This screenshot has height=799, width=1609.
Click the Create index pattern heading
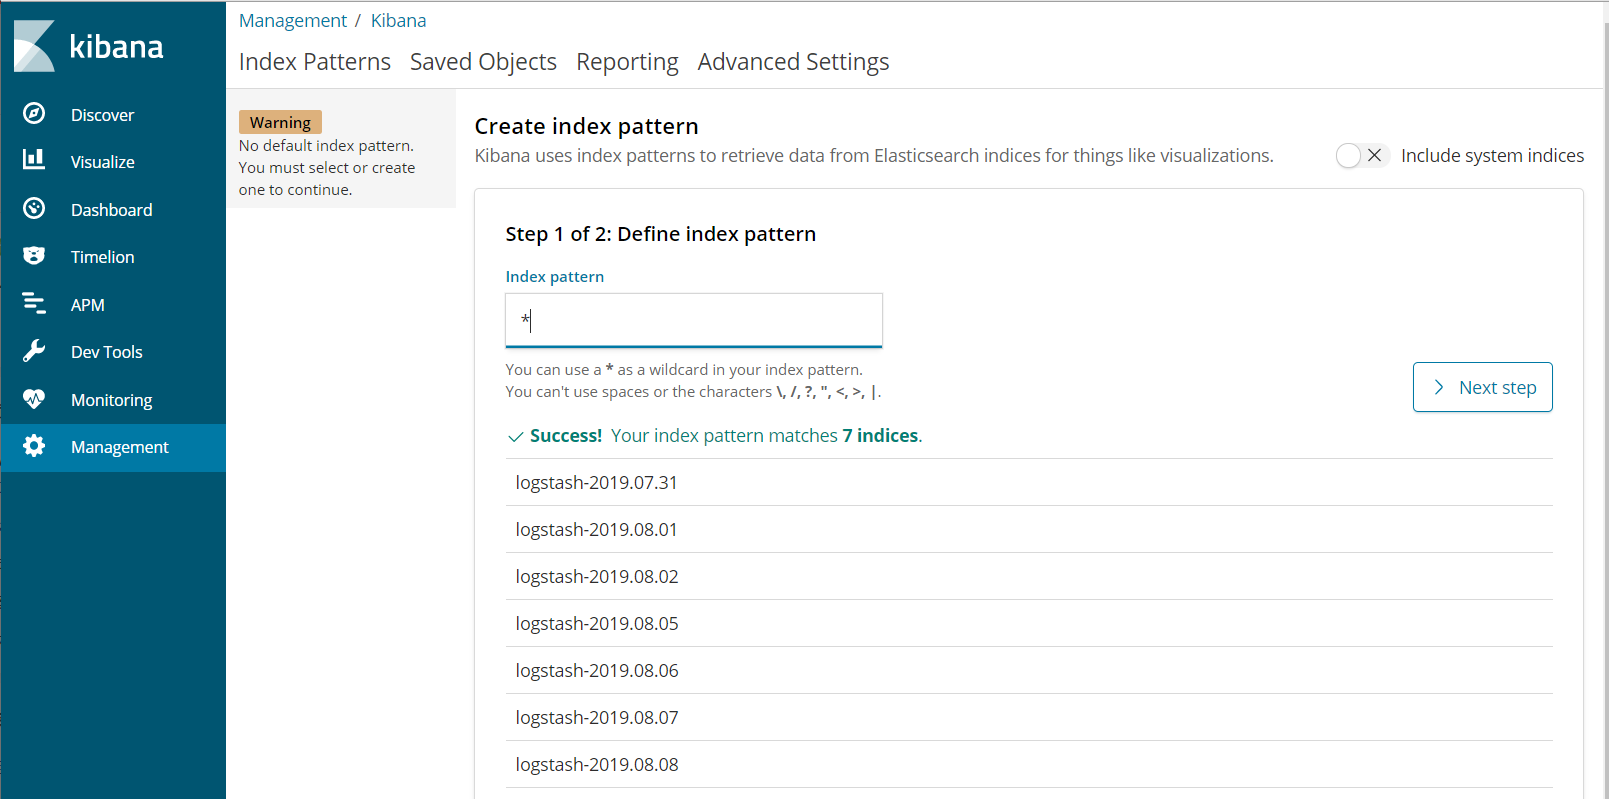pyautogui.click(x=586, y=126)
